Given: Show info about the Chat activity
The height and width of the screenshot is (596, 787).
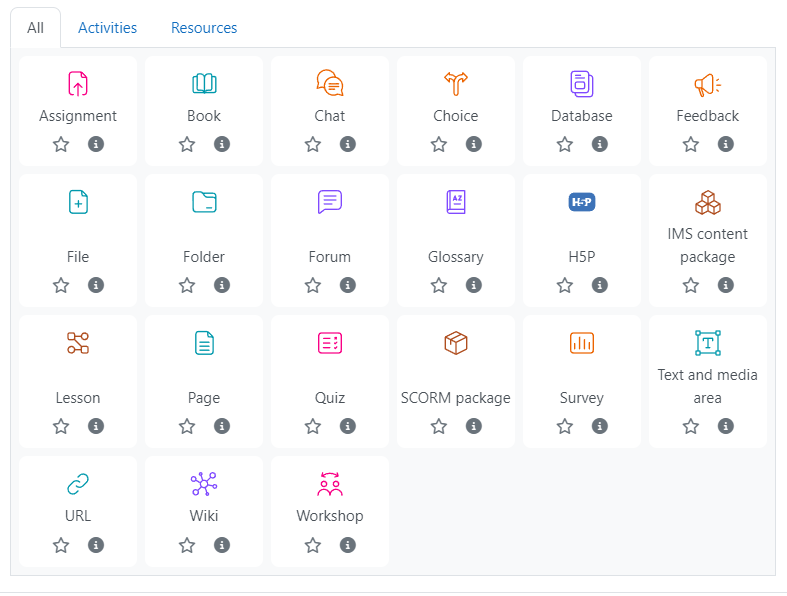Looking at the screenshot, I should pos(348,144).
